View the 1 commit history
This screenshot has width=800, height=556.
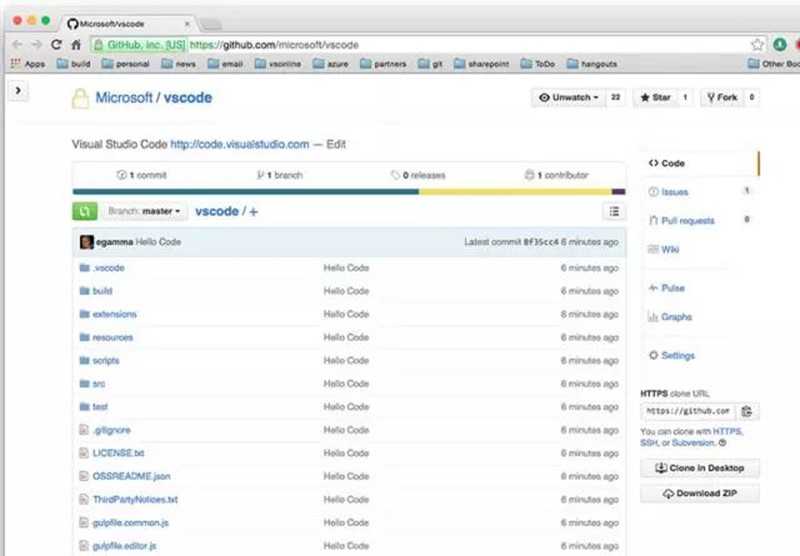point(141,175)
